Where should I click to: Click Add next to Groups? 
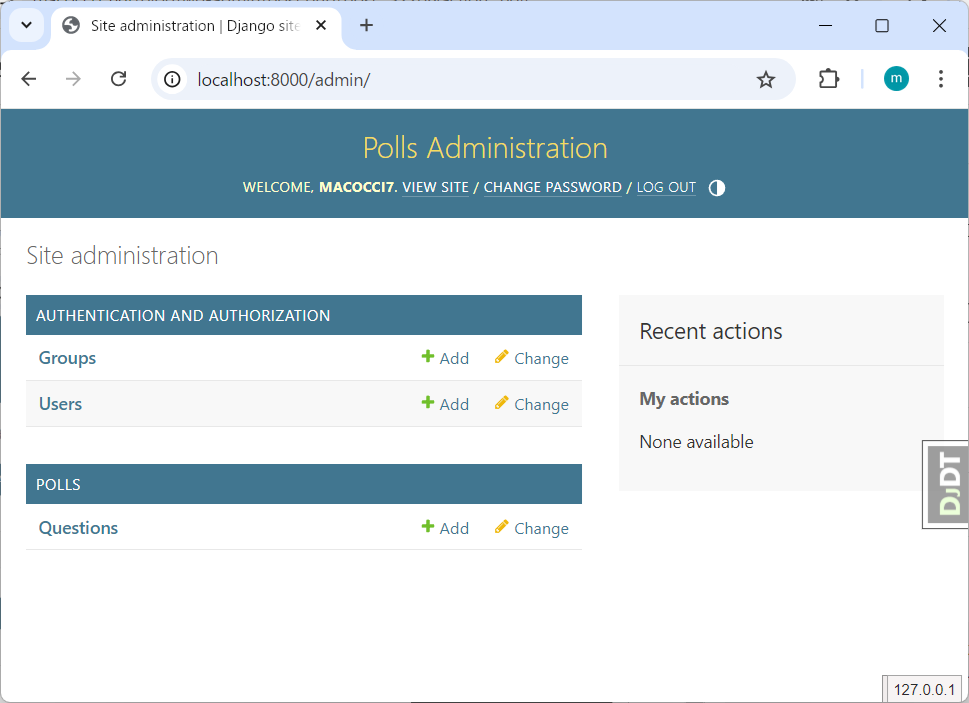coord(445,358)
